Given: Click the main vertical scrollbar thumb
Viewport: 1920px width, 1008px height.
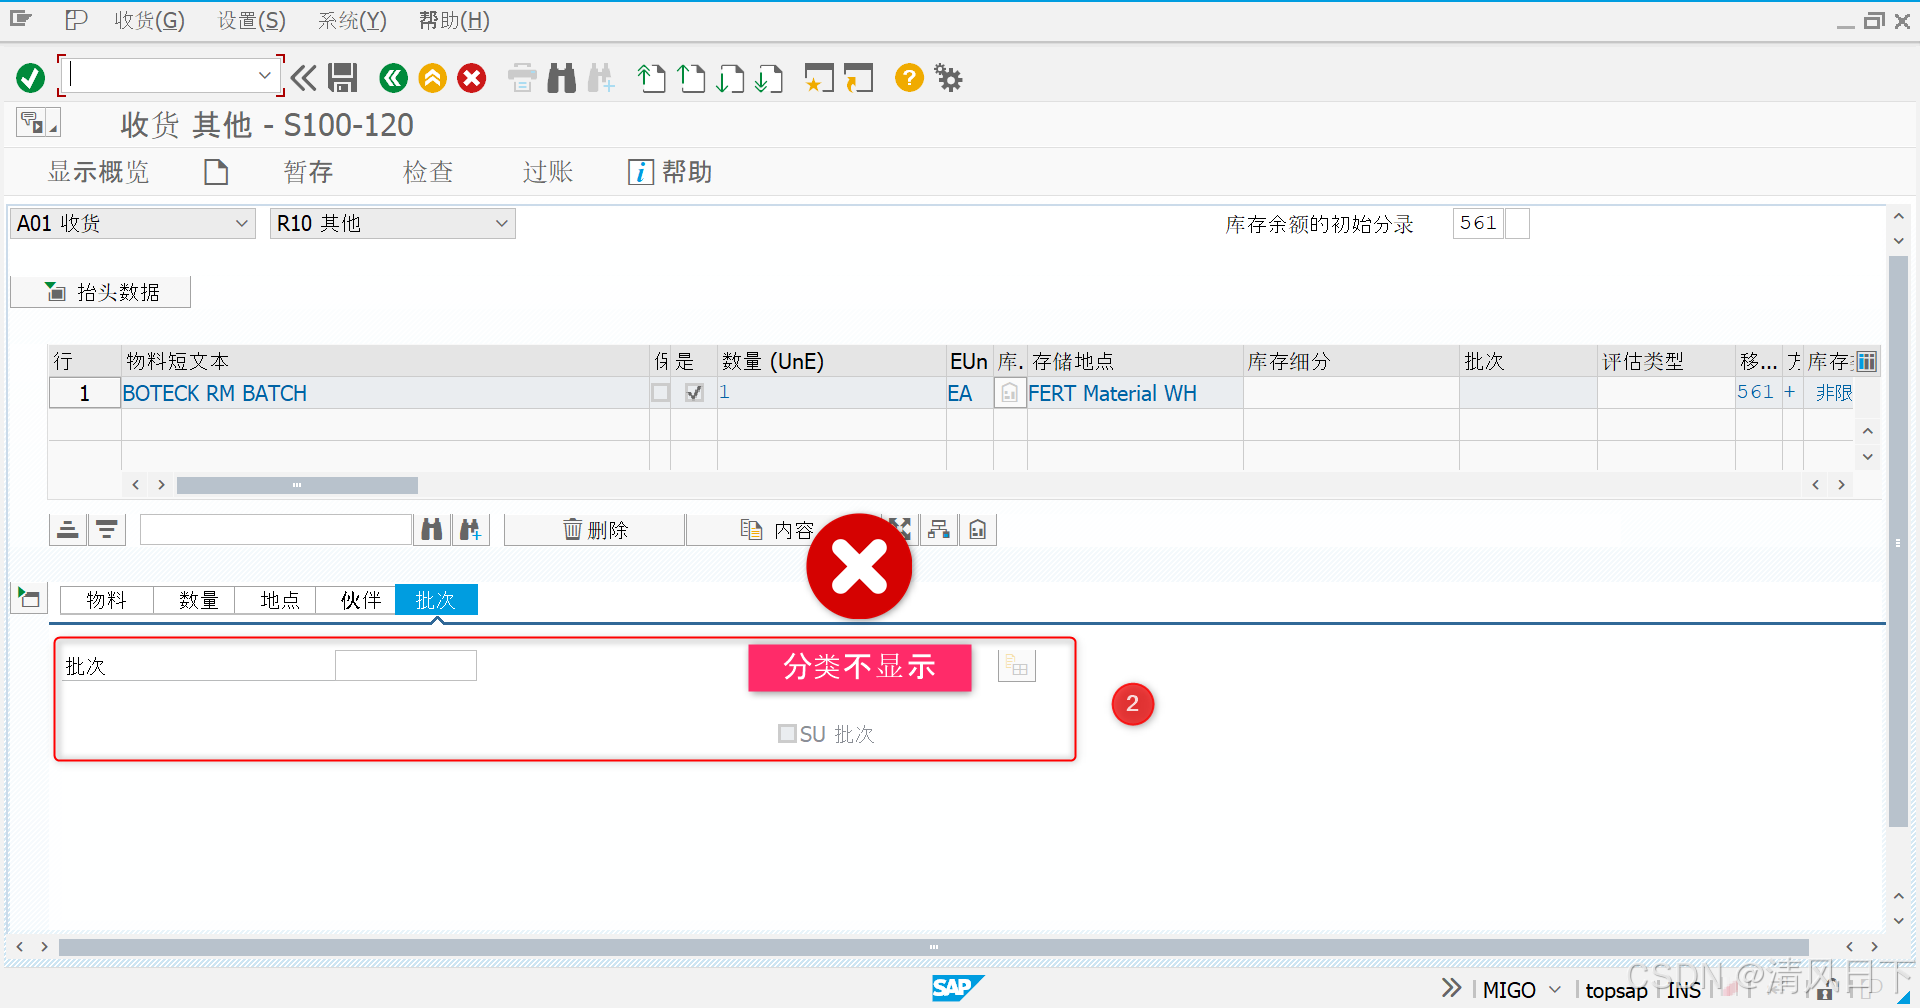Looking at the screenshot, I should [x=1898, y=541].
